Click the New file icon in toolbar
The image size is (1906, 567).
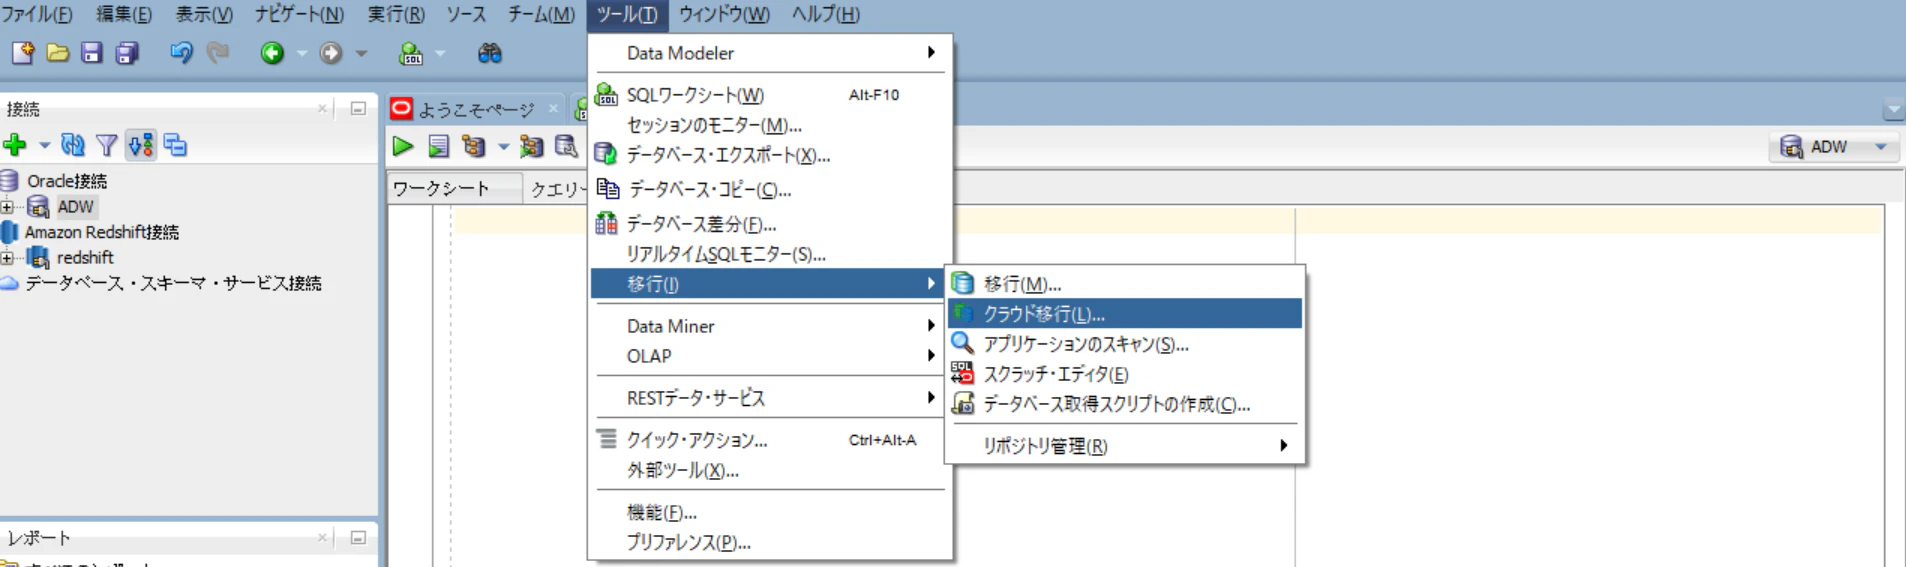click(22, 53)
